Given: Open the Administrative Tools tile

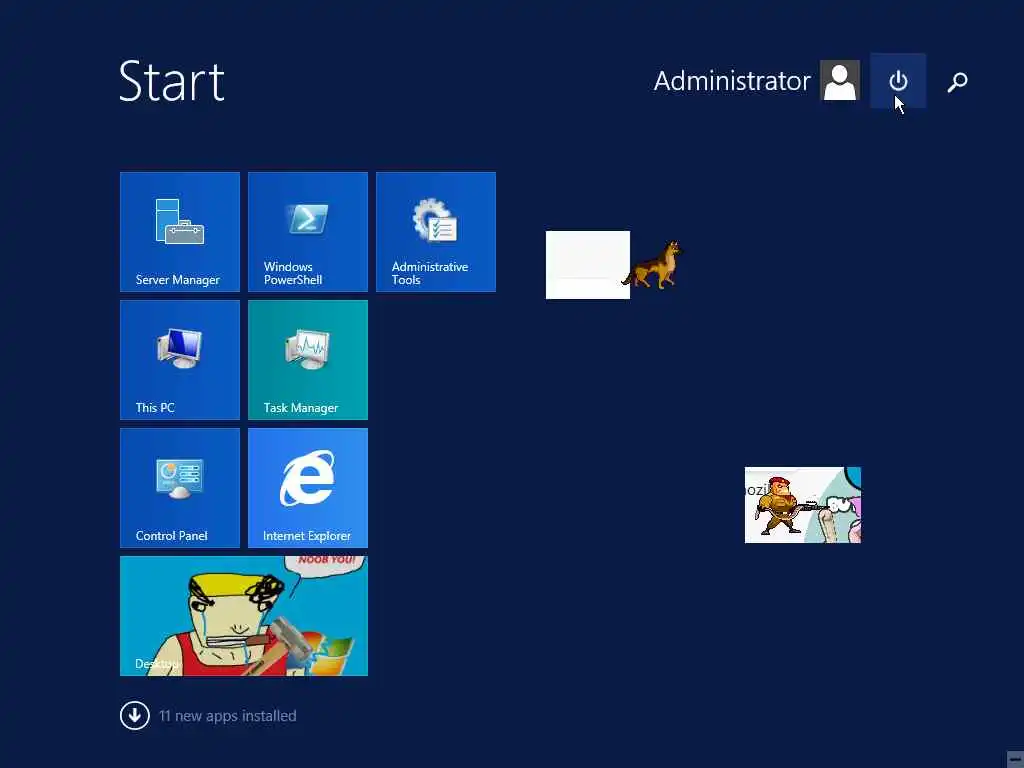Looking at the screenshot, I should click(436, 232).
